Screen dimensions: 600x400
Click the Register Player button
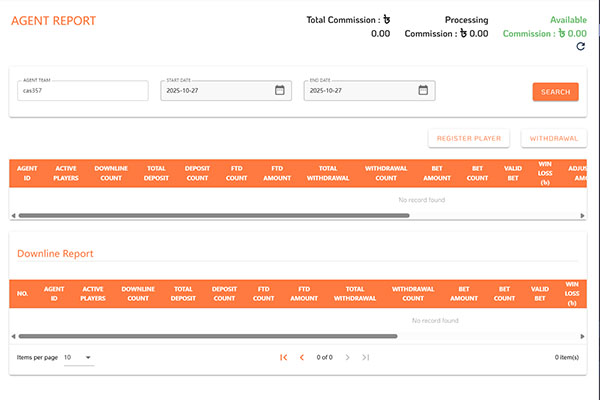[x=469, y=139]
